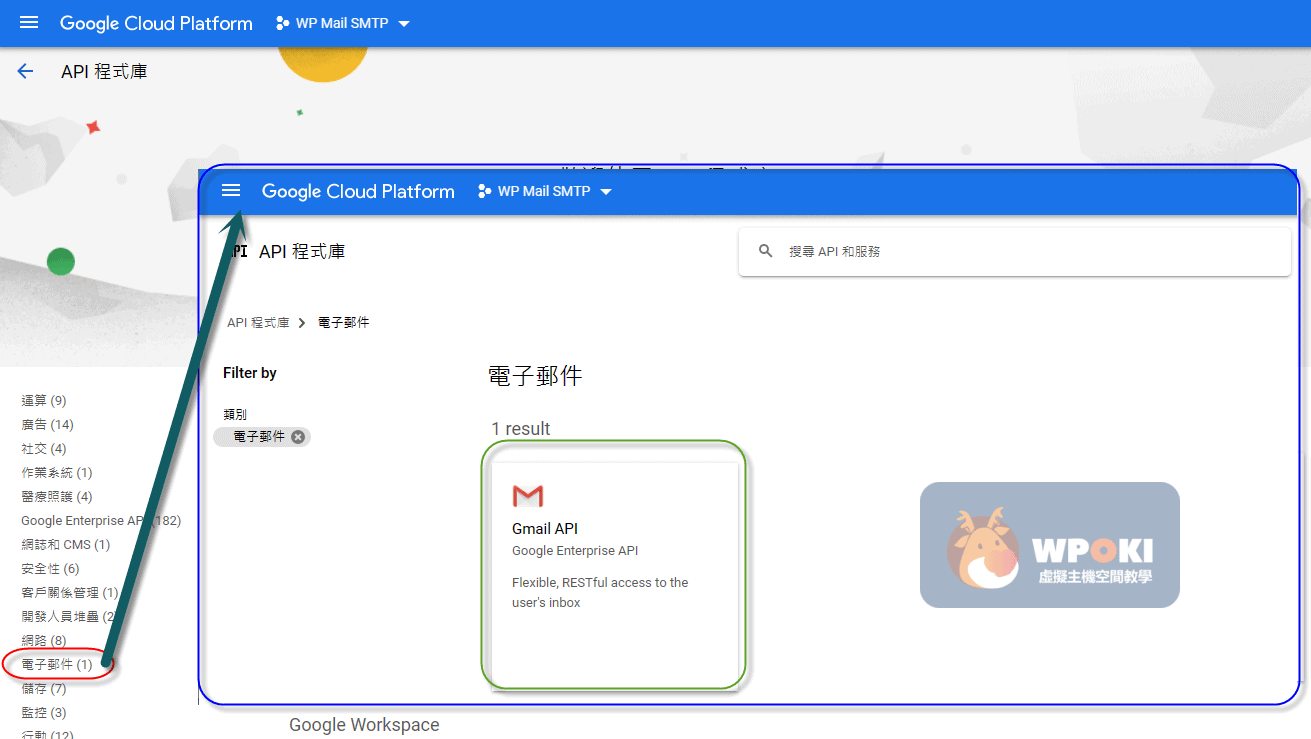
Task: Click the project icon beside WP Mail SMTP in the inset header
Action: tap(484, 191)
